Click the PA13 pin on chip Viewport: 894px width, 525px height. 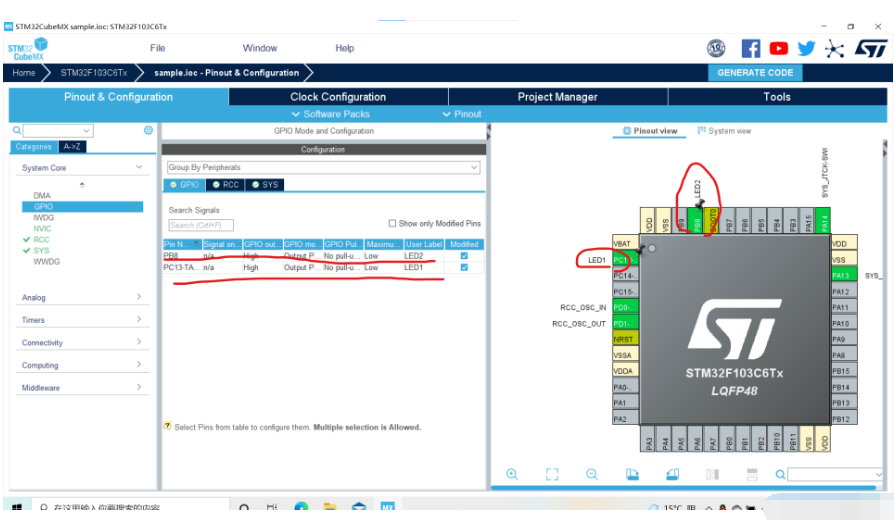(844, 275)
